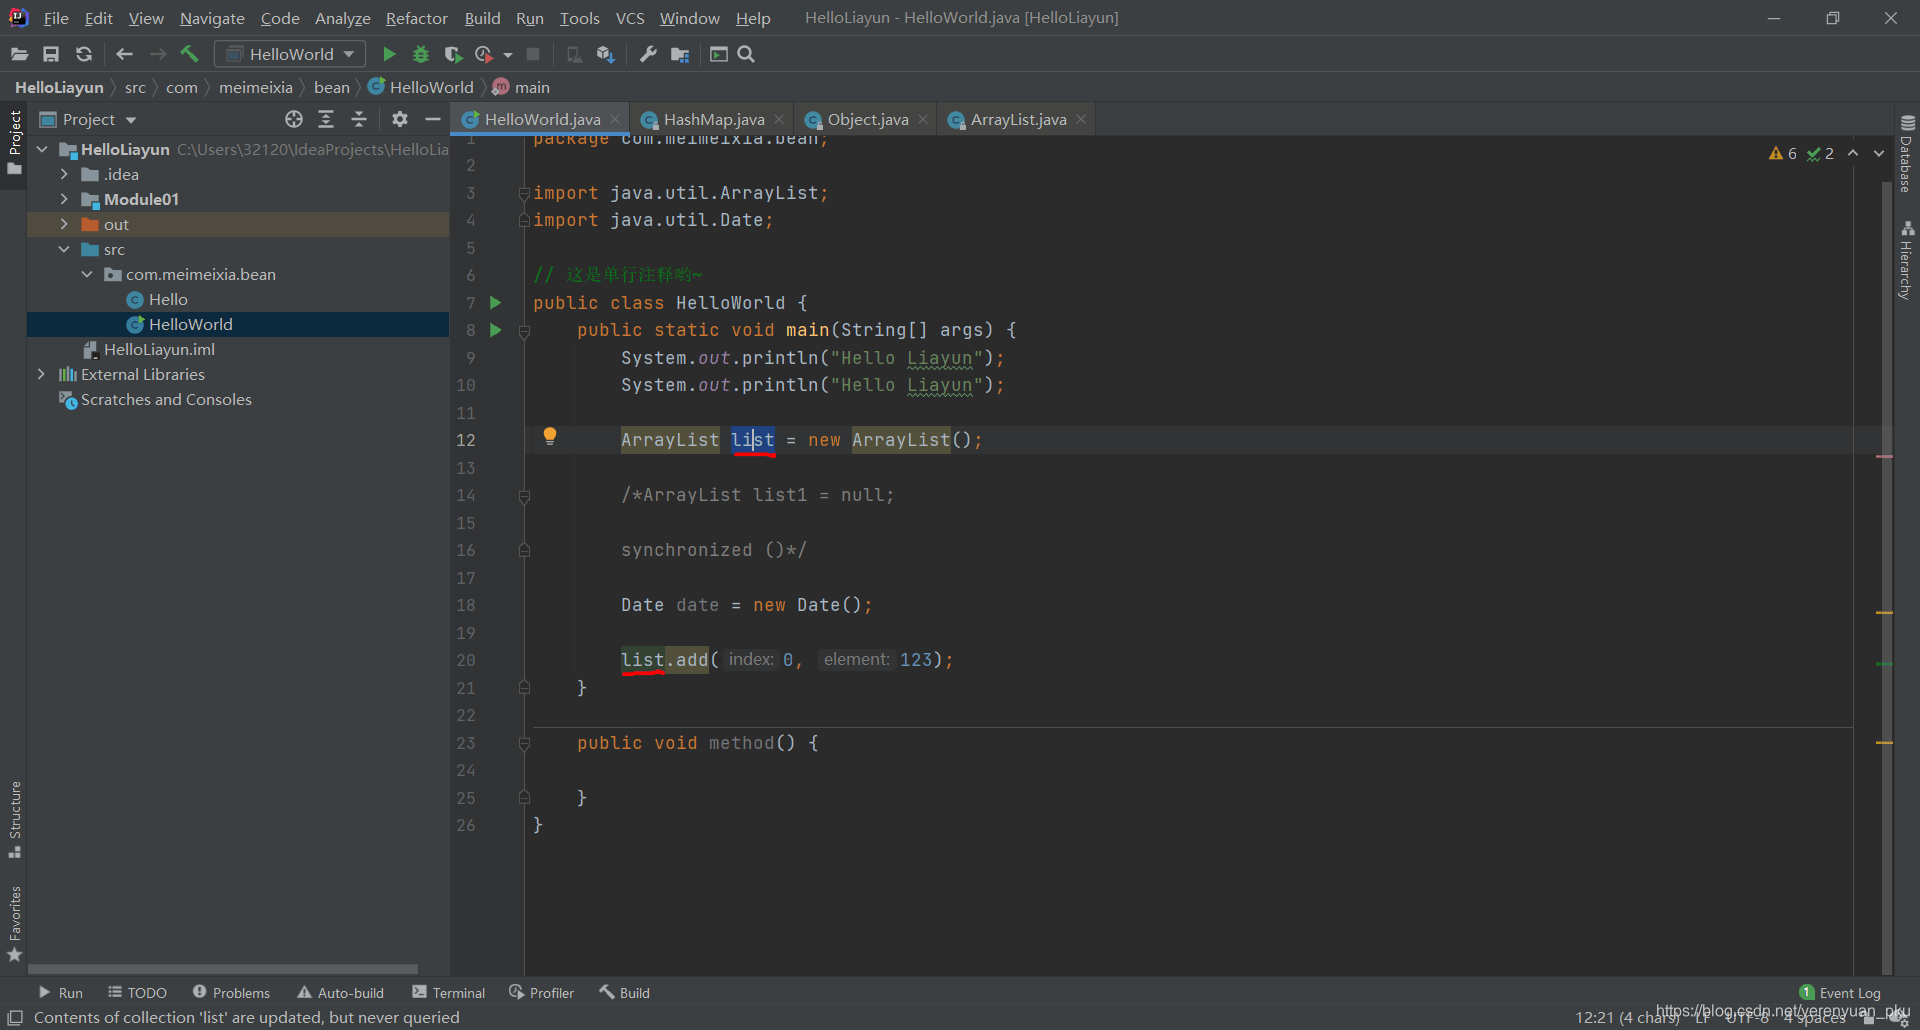1920x1030 pixels.
Task: Open the TODO tool window
Action: 137,992
